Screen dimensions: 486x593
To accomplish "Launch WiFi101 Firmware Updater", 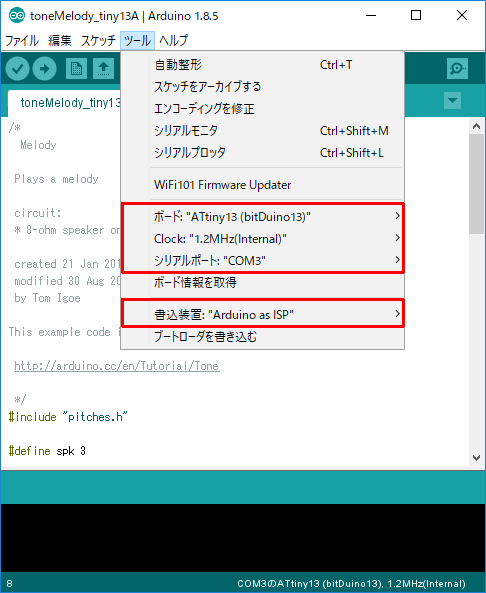I will [x=262, y=185].
